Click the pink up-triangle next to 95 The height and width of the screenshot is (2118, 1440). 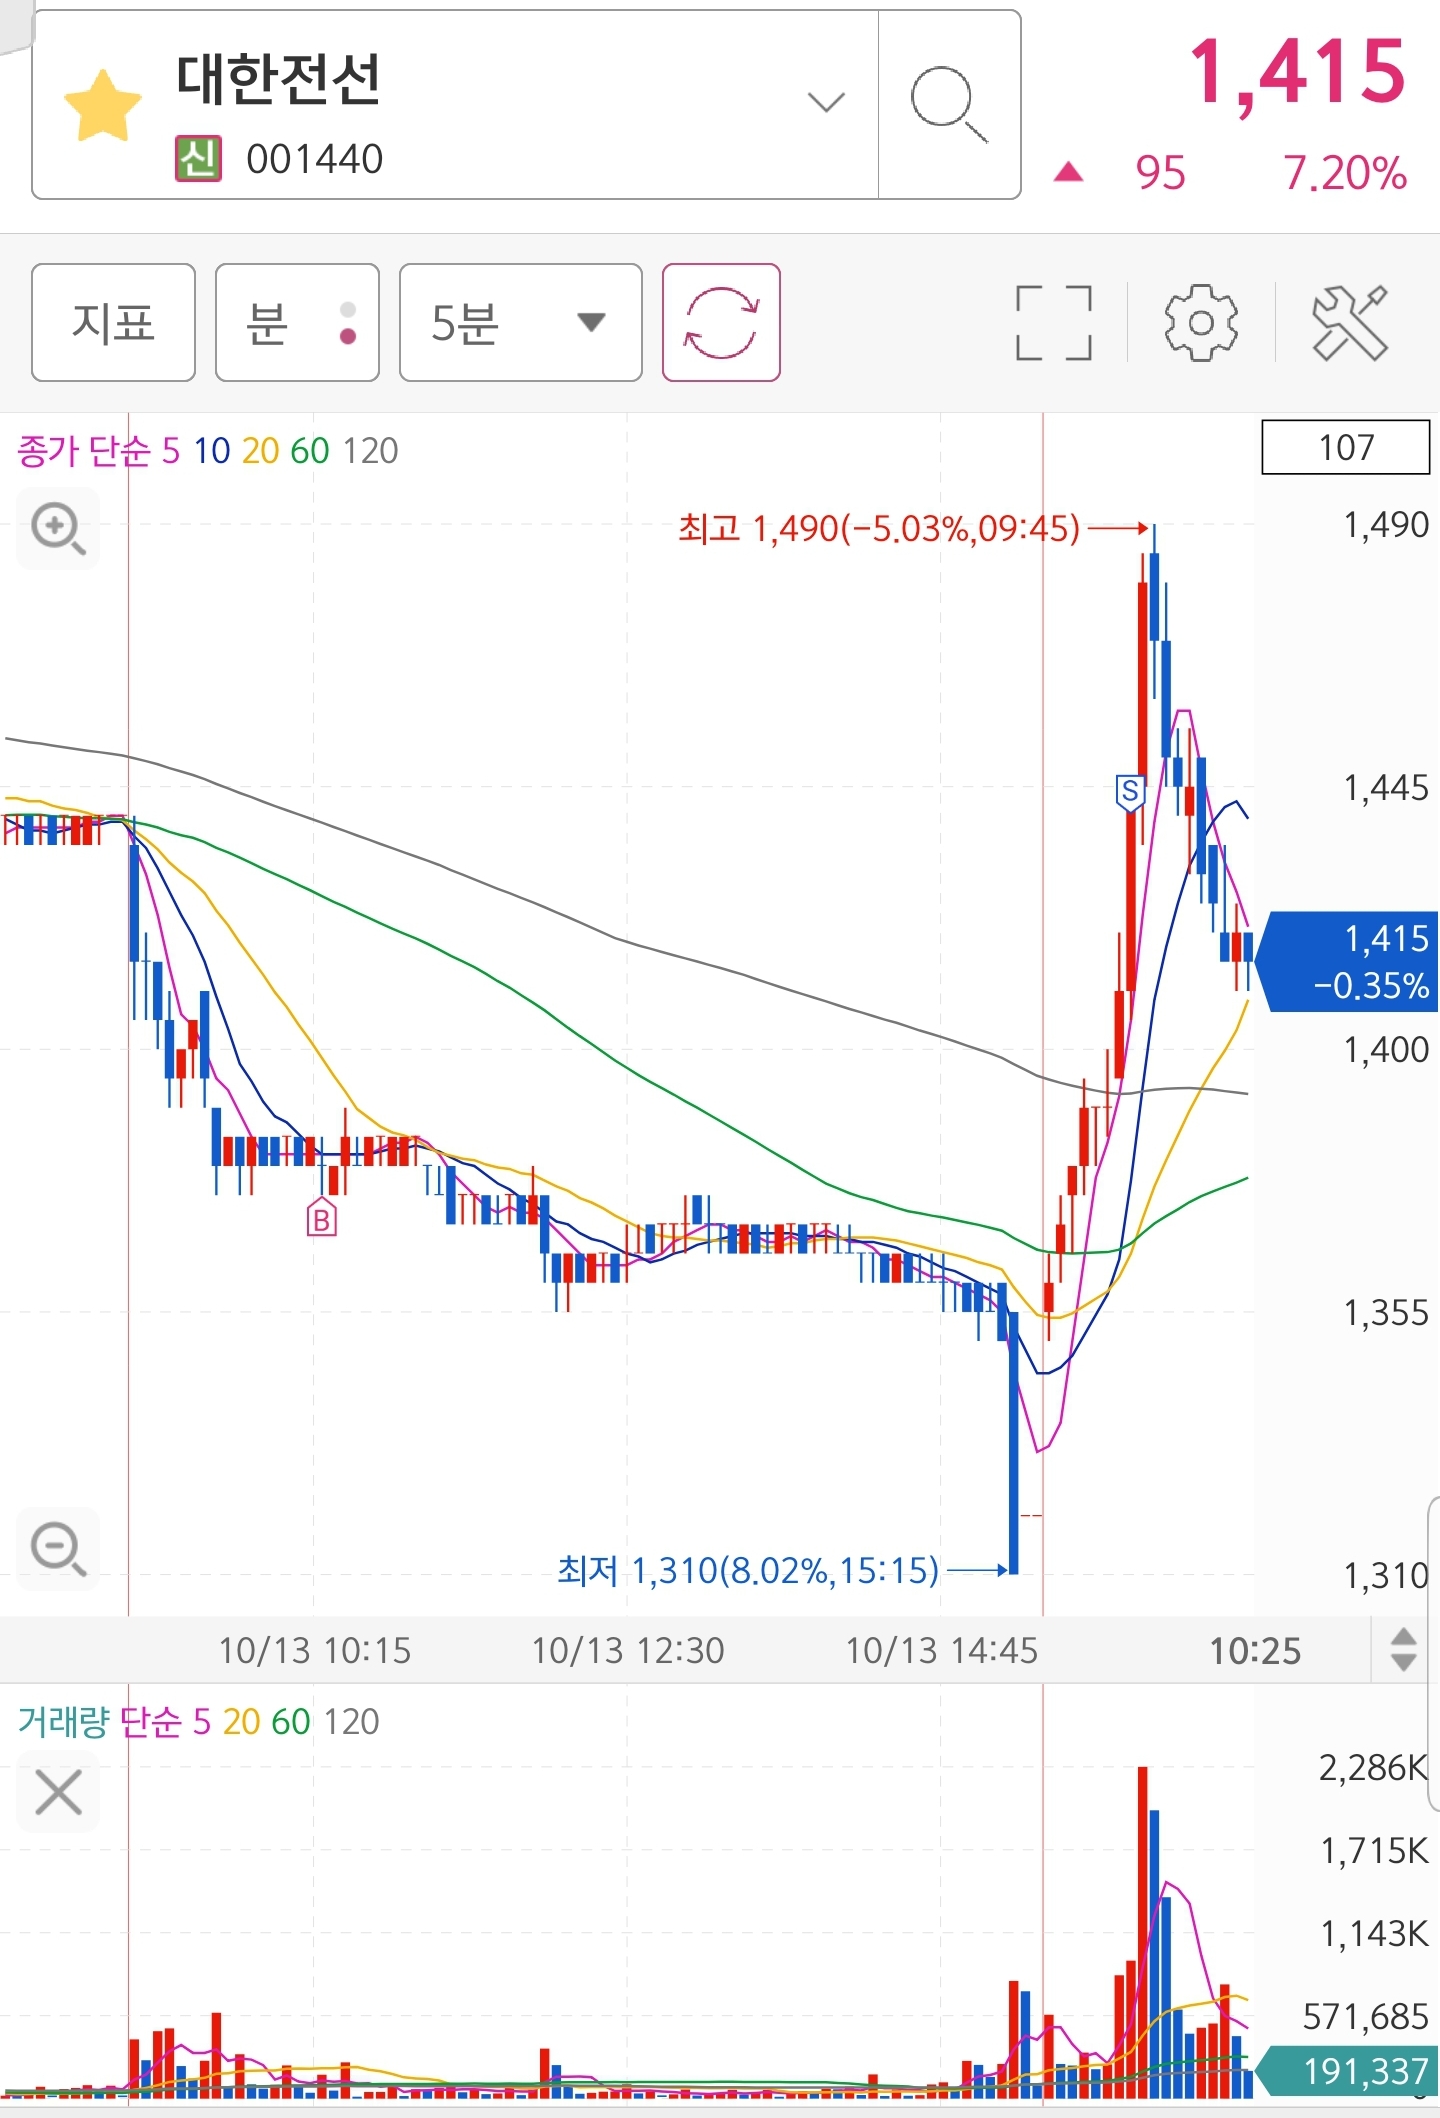tap(1069, 172)
